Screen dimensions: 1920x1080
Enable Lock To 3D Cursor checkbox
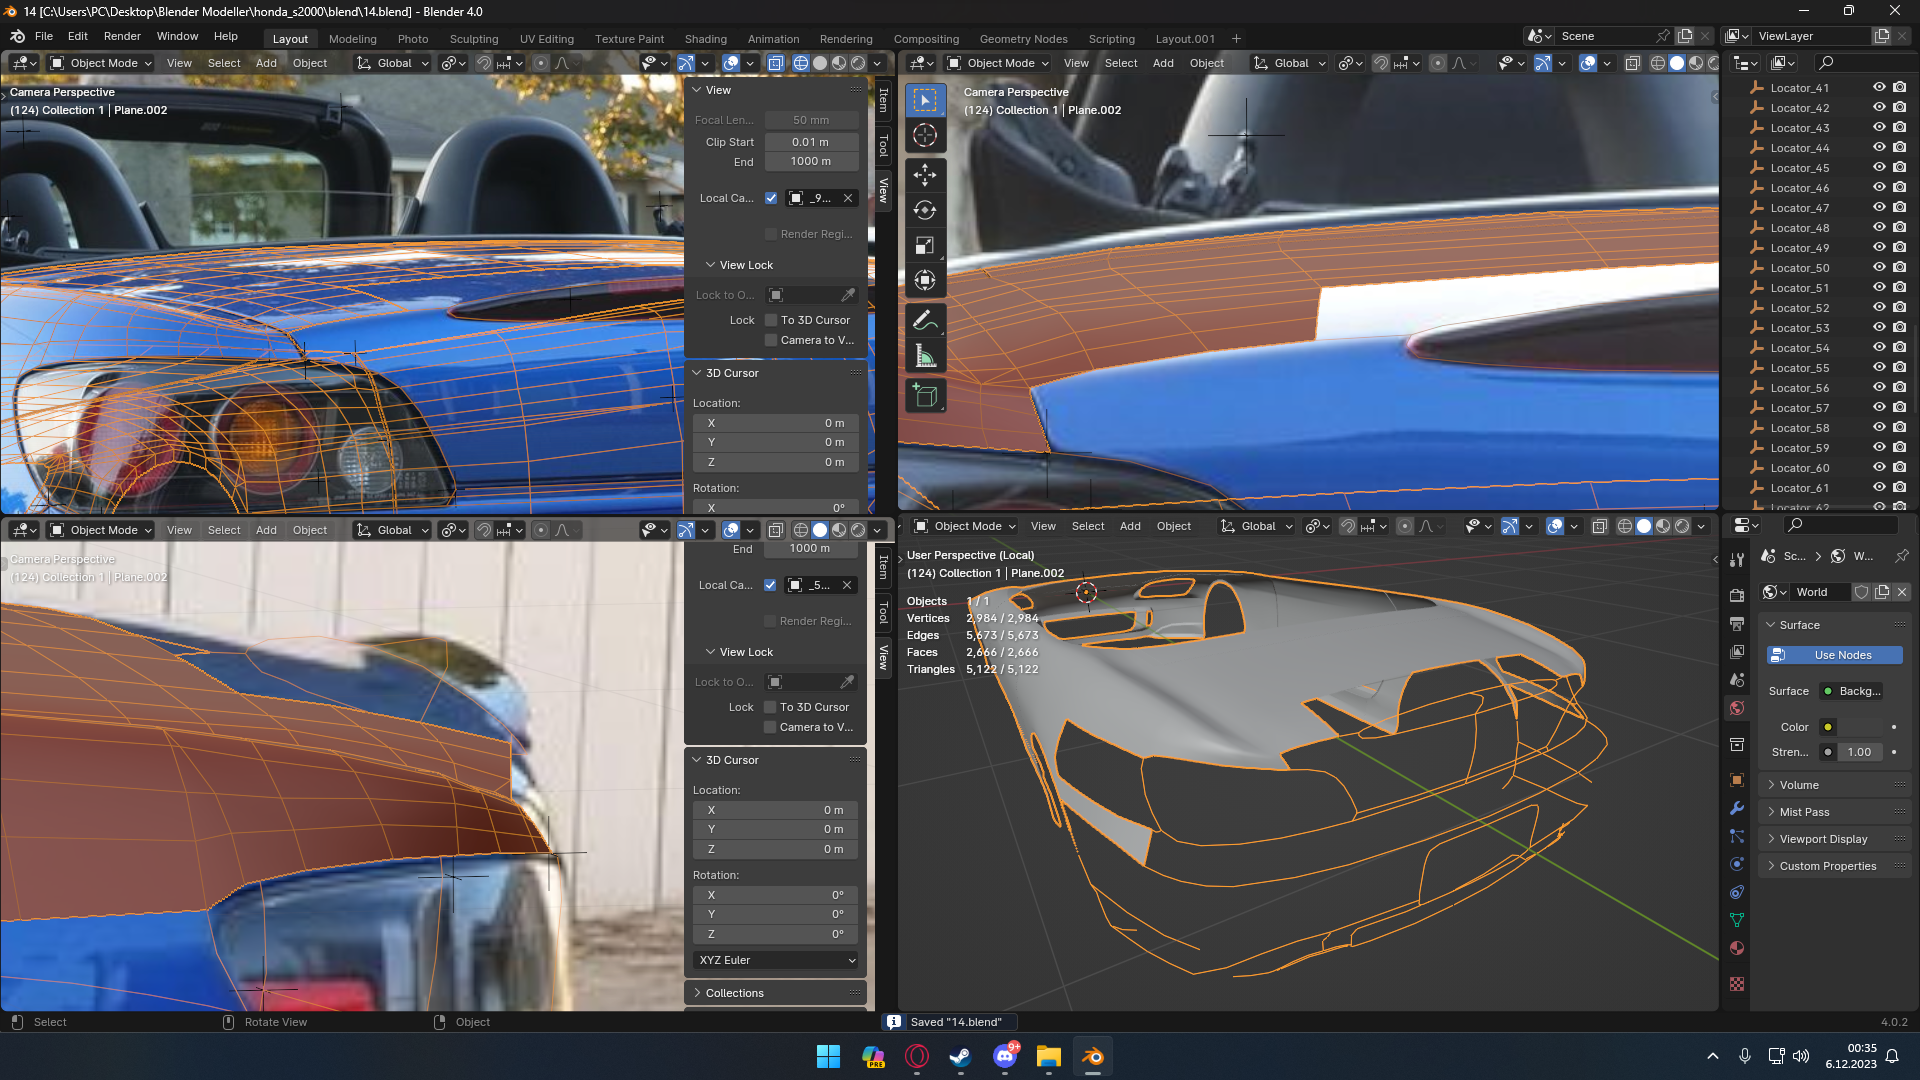tap(771, 320)
